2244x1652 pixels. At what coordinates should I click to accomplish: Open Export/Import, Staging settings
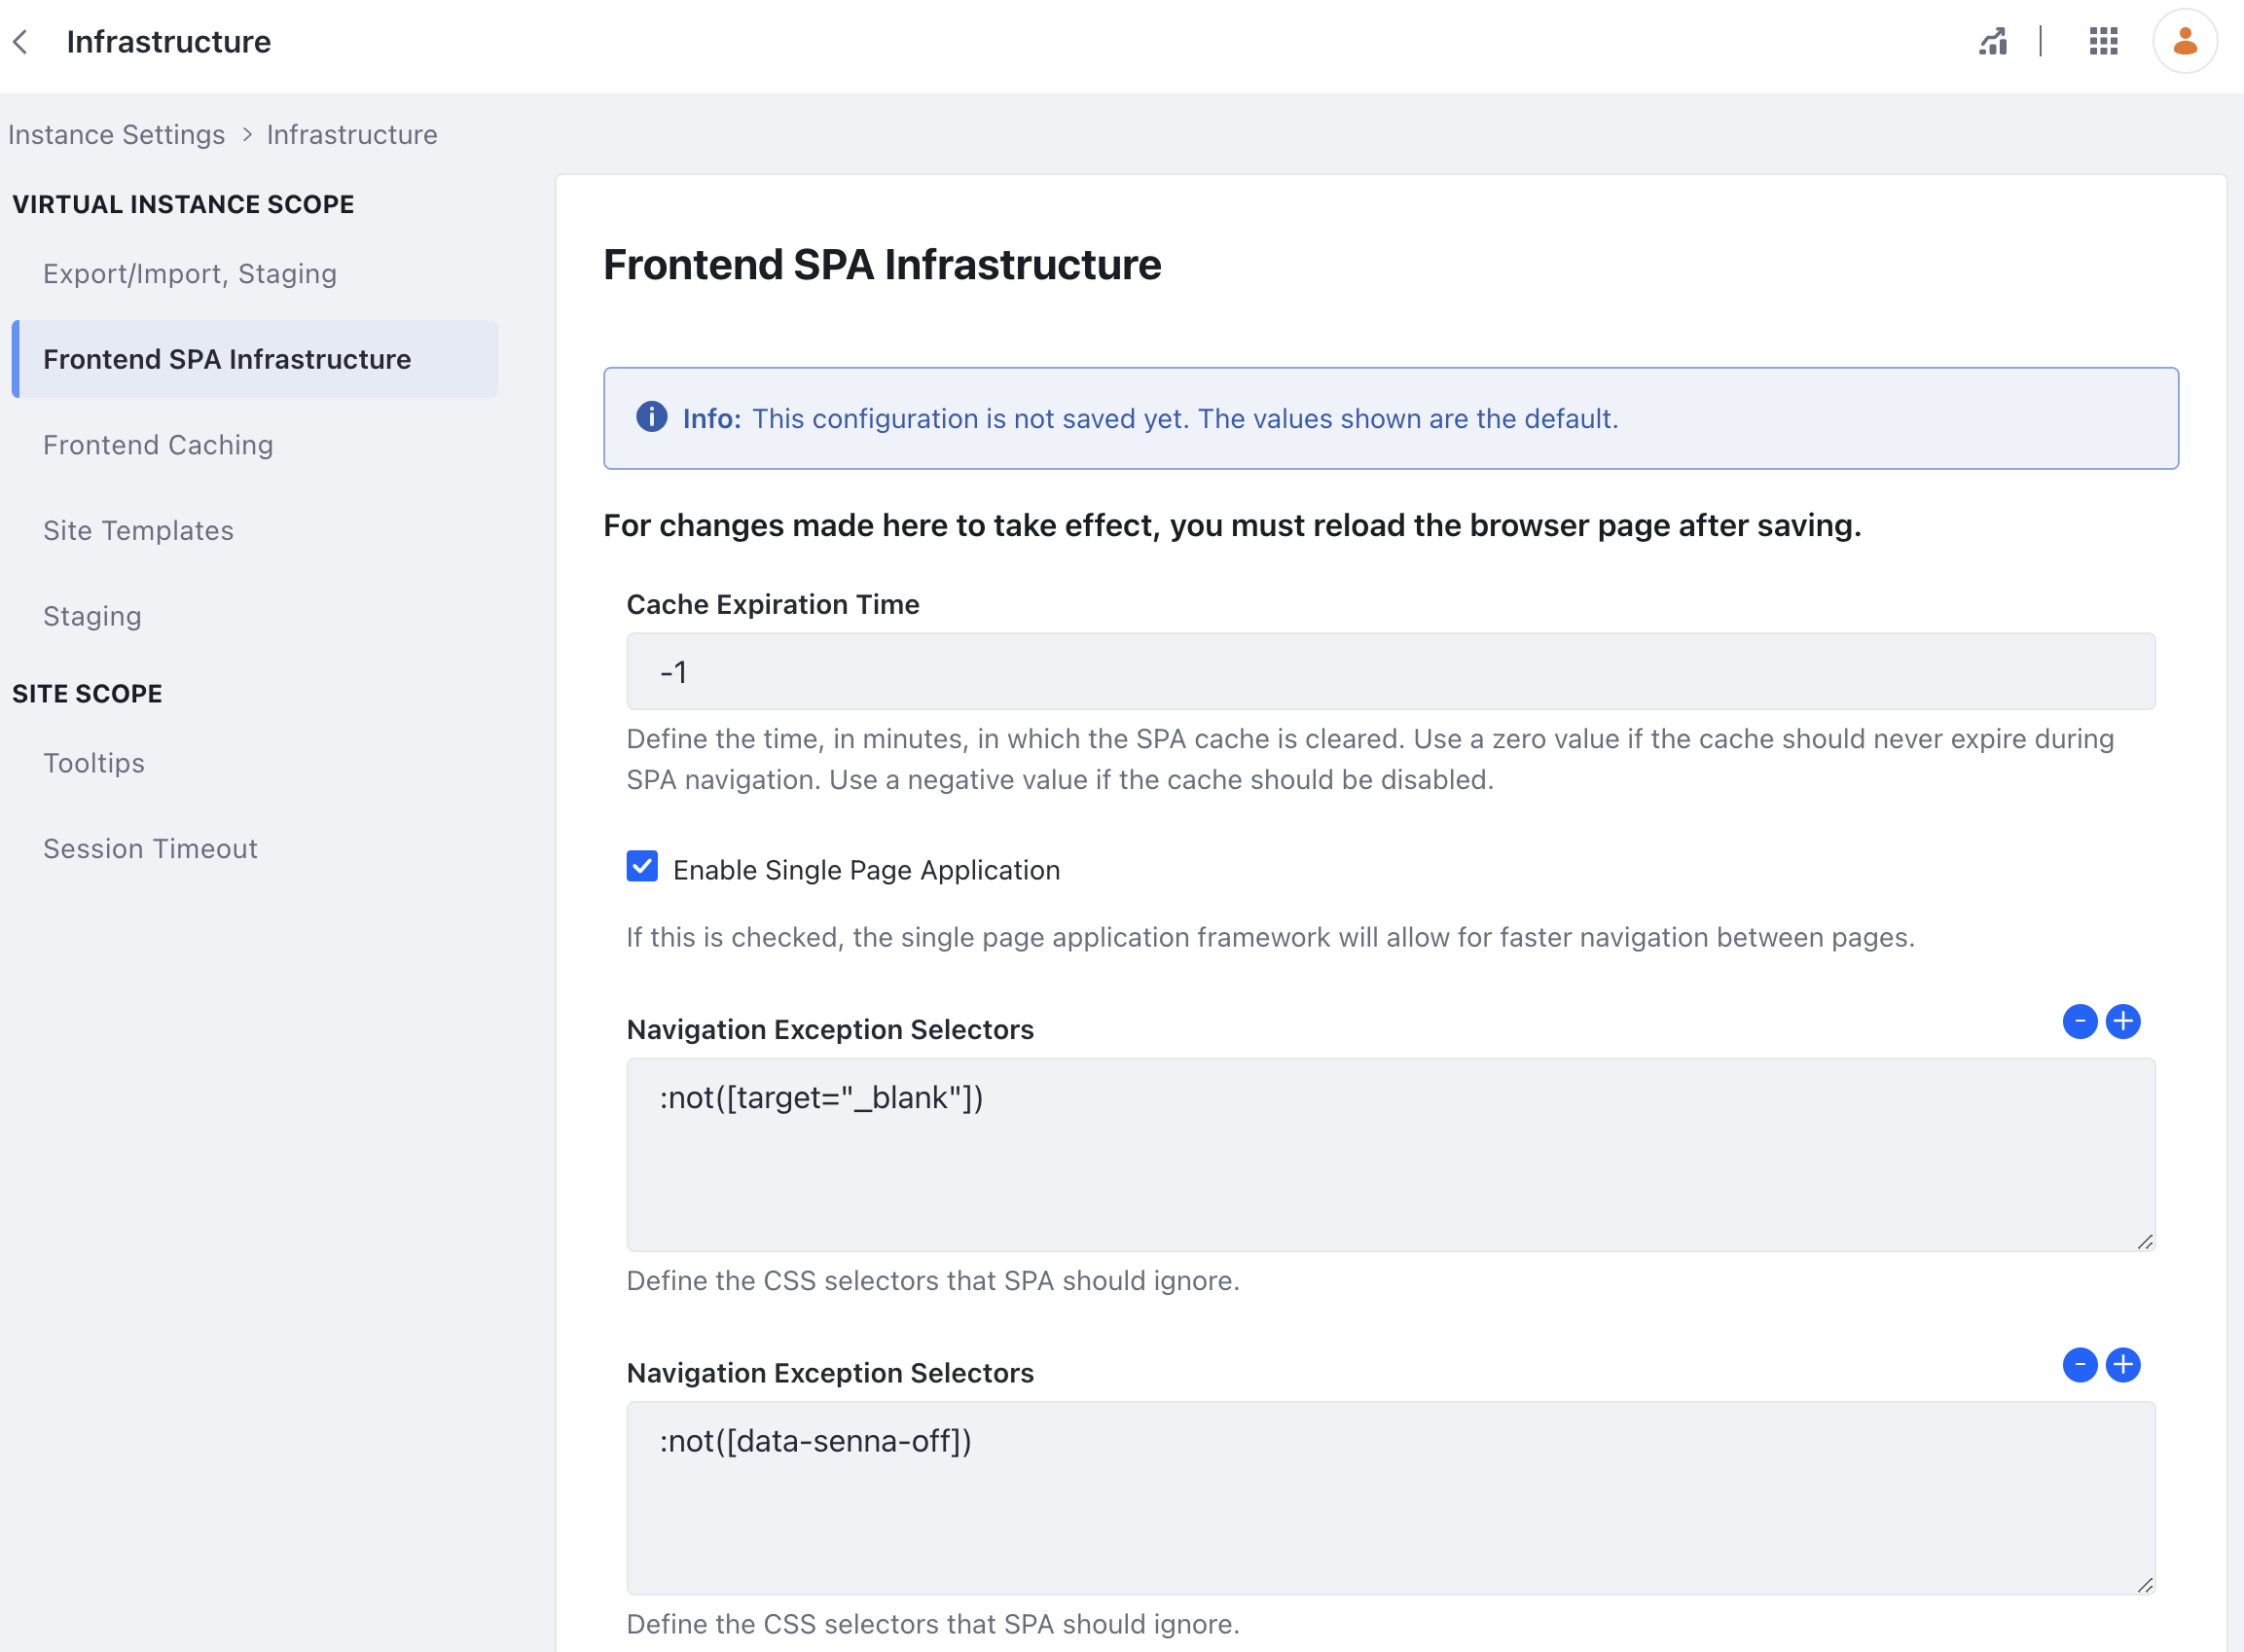pos(190,274)
